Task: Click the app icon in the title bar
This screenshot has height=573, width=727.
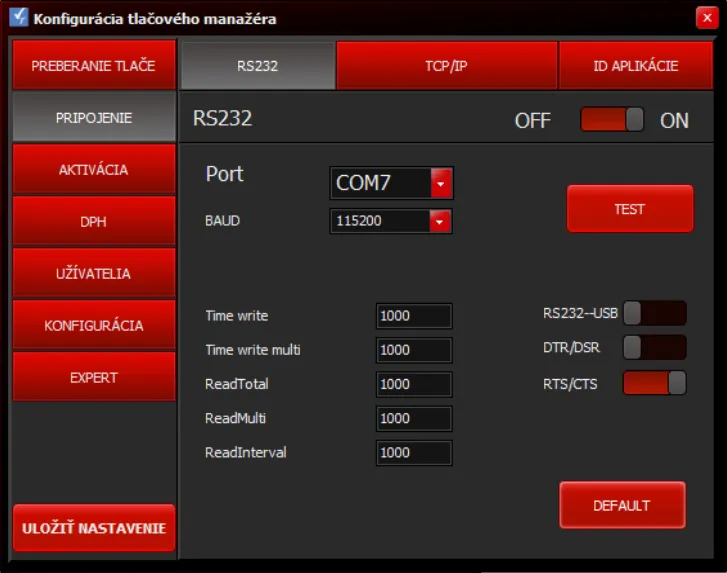Action: click(19, 18)
